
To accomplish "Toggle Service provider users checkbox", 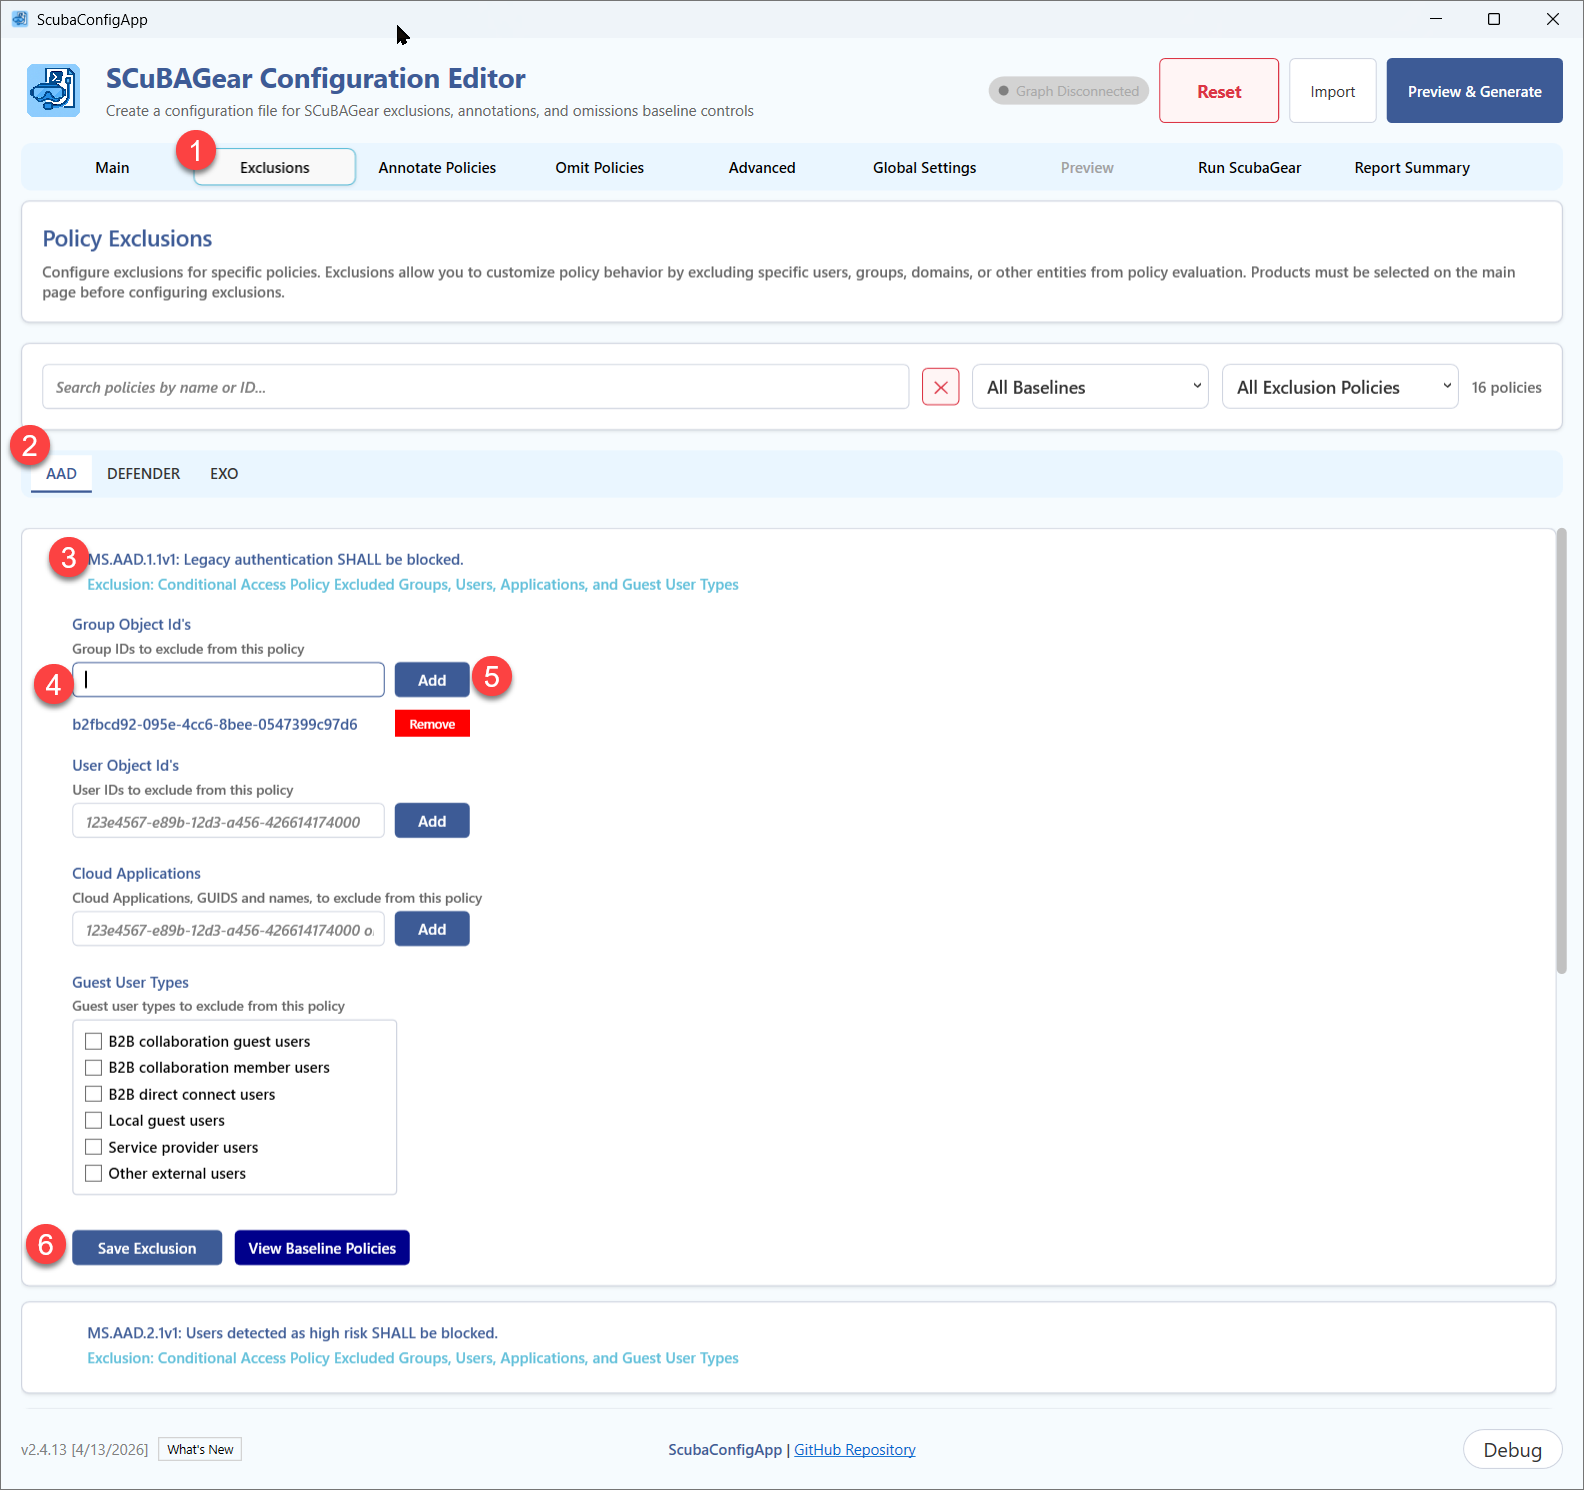I will coord(94,1147).
